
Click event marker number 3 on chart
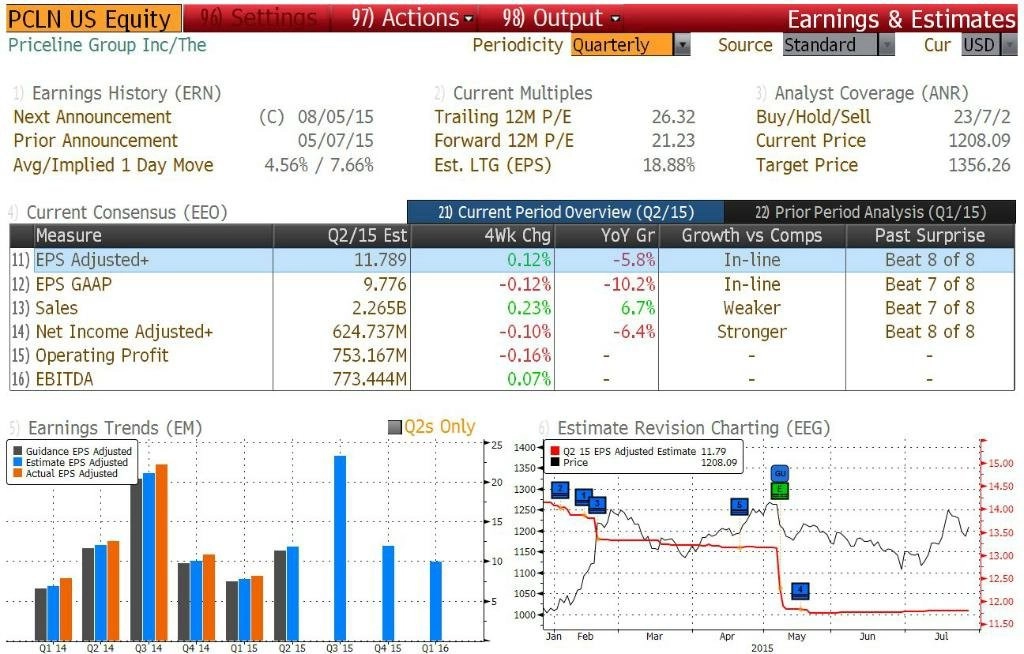[597, 504]
